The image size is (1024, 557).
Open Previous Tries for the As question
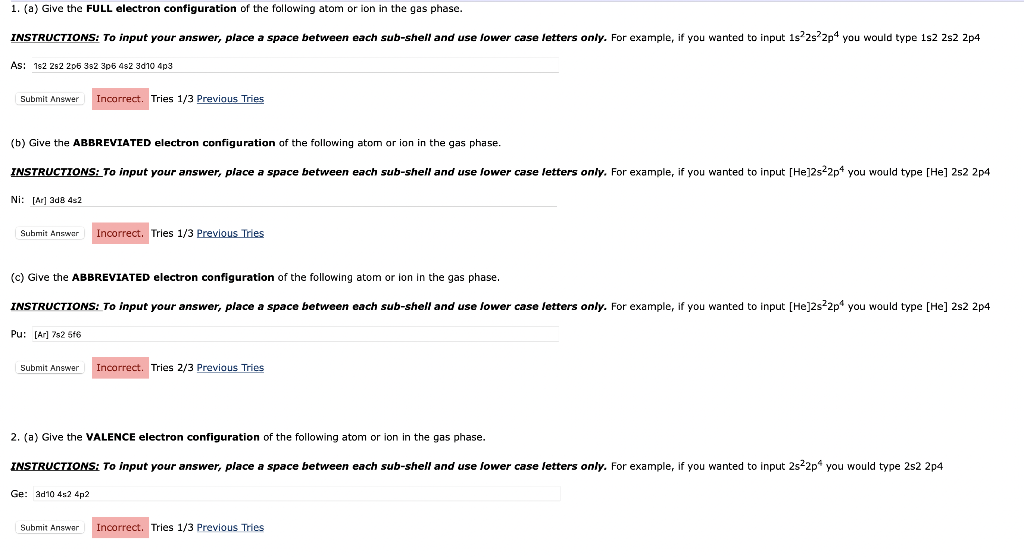[x=230, y=99]
